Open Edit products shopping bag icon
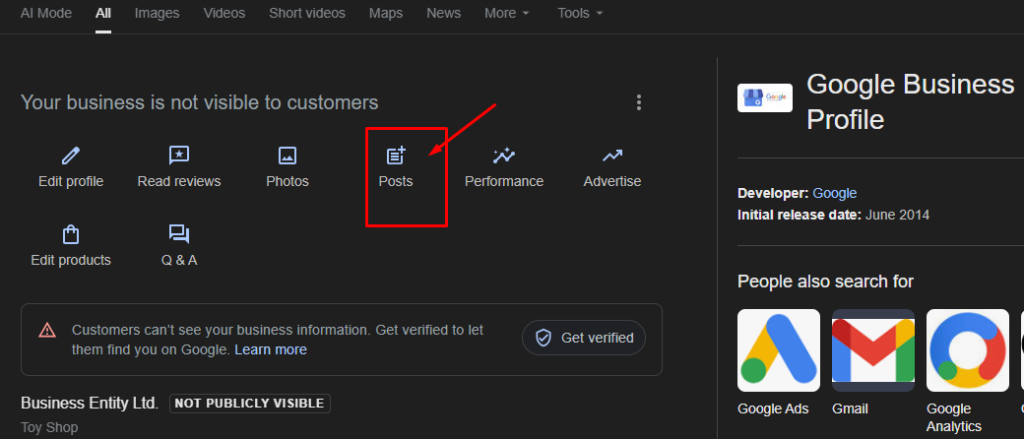Screen dimensions: 1024x439 tap(71, 235)
